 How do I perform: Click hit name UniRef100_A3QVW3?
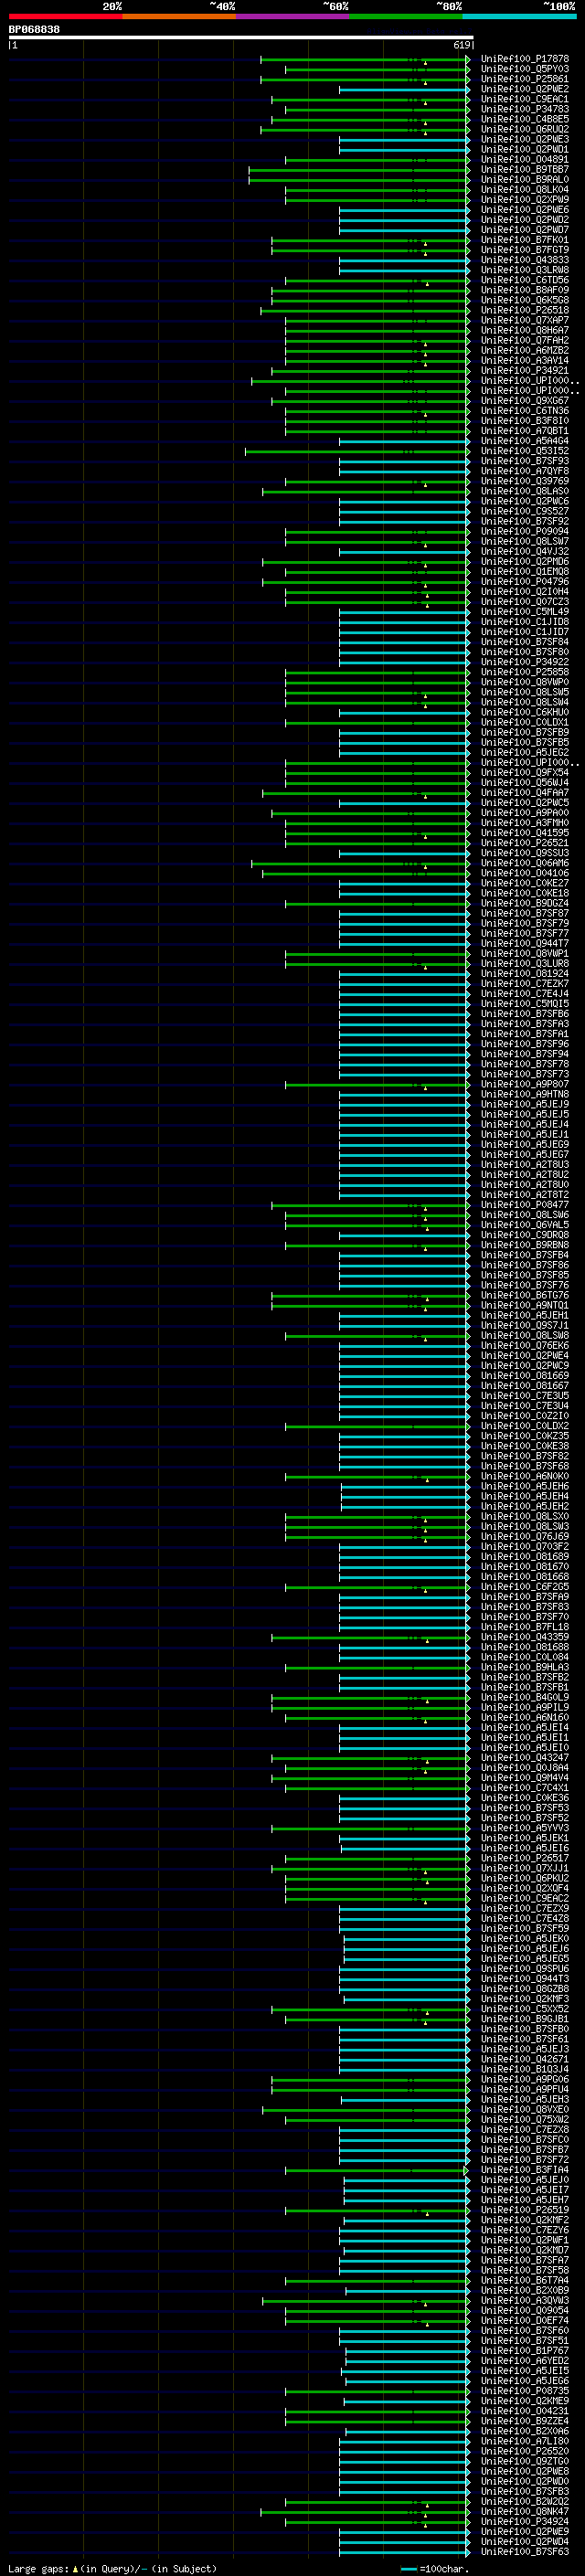pos(525,2300)
